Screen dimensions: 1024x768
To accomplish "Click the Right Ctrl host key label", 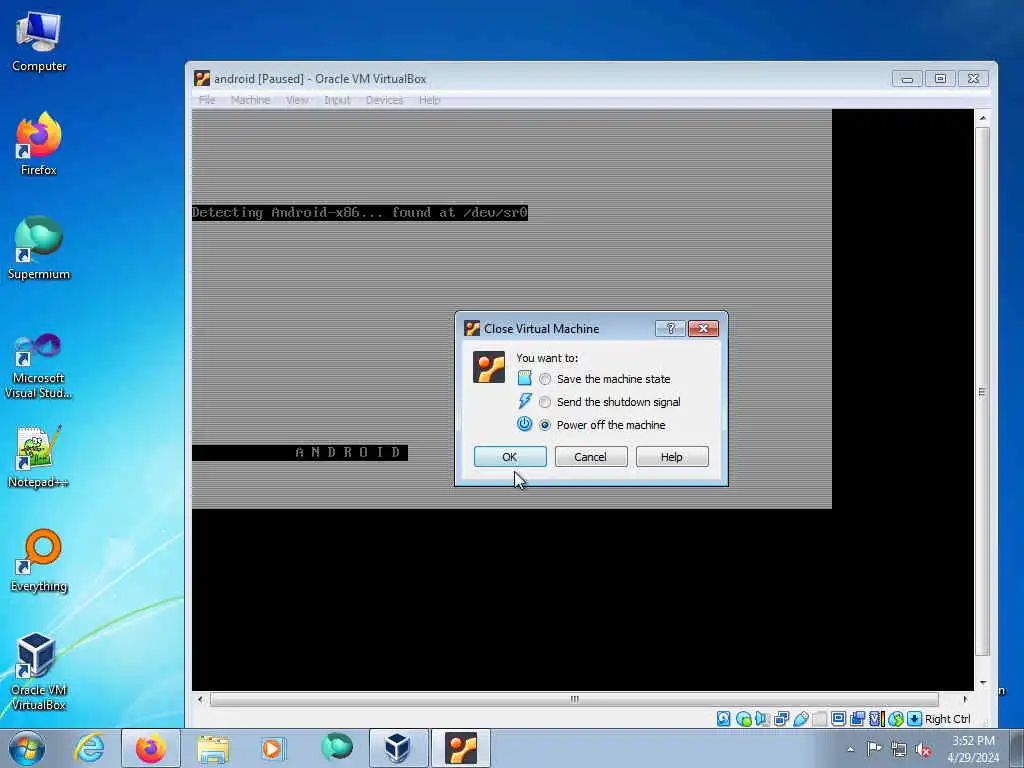I will (x=948, y=719).
